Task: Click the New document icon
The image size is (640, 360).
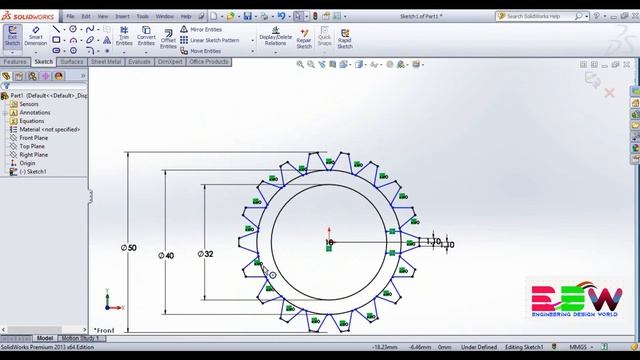Action: click(213, 16)
